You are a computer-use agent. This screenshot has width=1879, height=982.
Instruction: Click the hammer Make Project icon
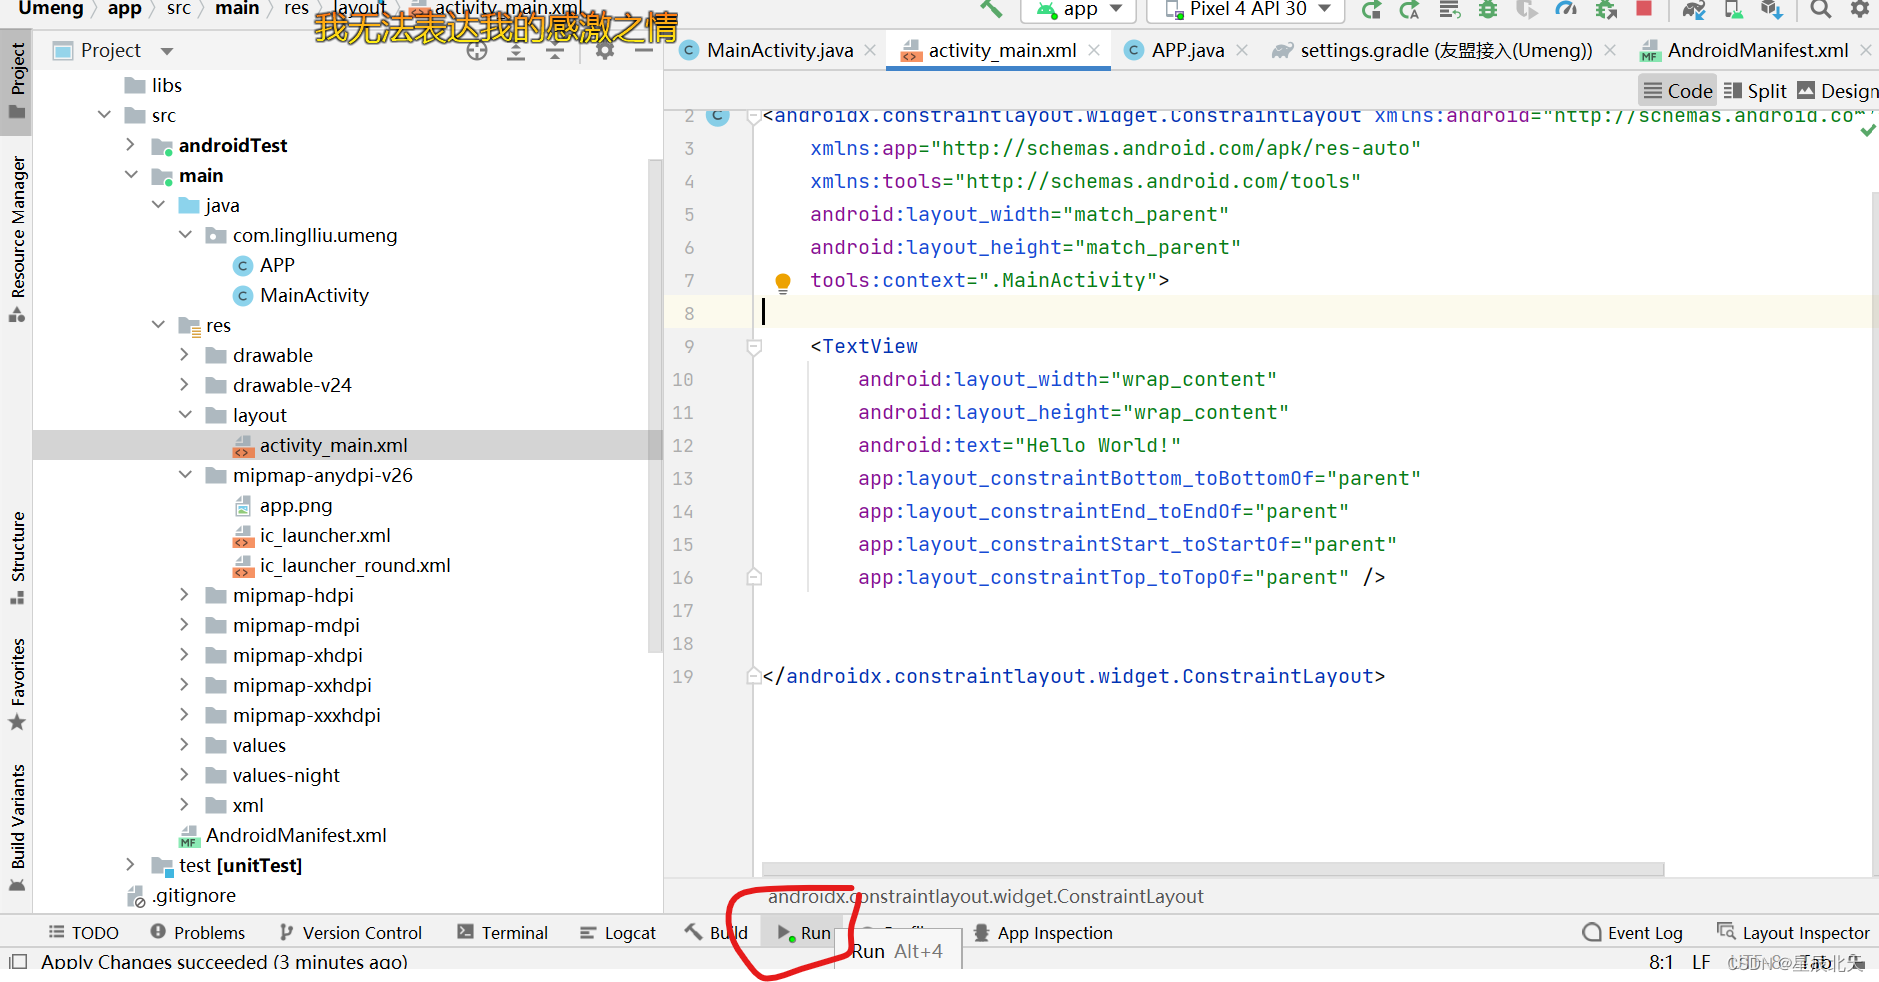tap(990, 9)
